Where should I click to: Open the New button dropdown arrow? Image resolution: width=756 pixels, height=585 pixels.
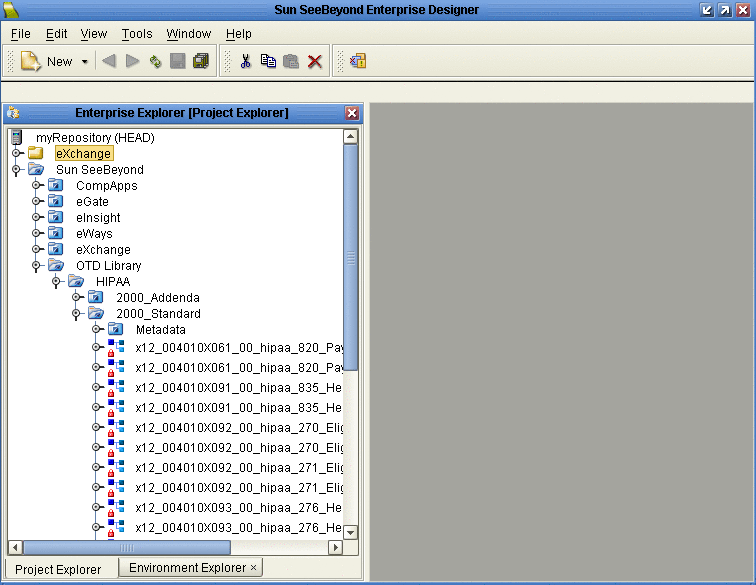[x=85, y=62]
